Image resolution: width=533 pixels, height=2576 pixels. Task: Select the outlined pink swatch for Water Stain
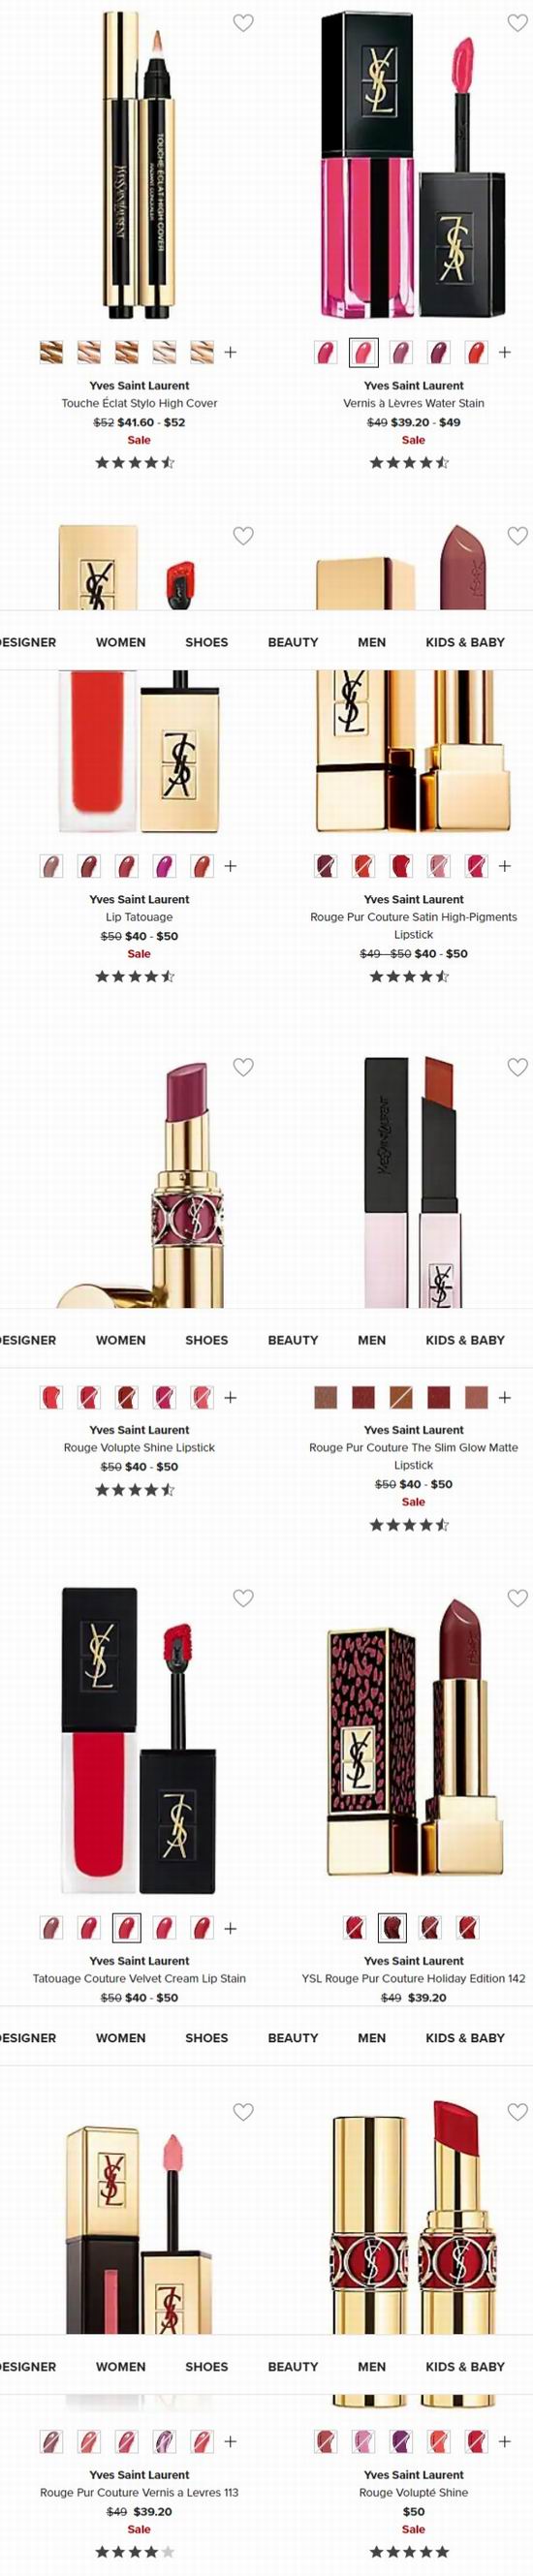363,352
